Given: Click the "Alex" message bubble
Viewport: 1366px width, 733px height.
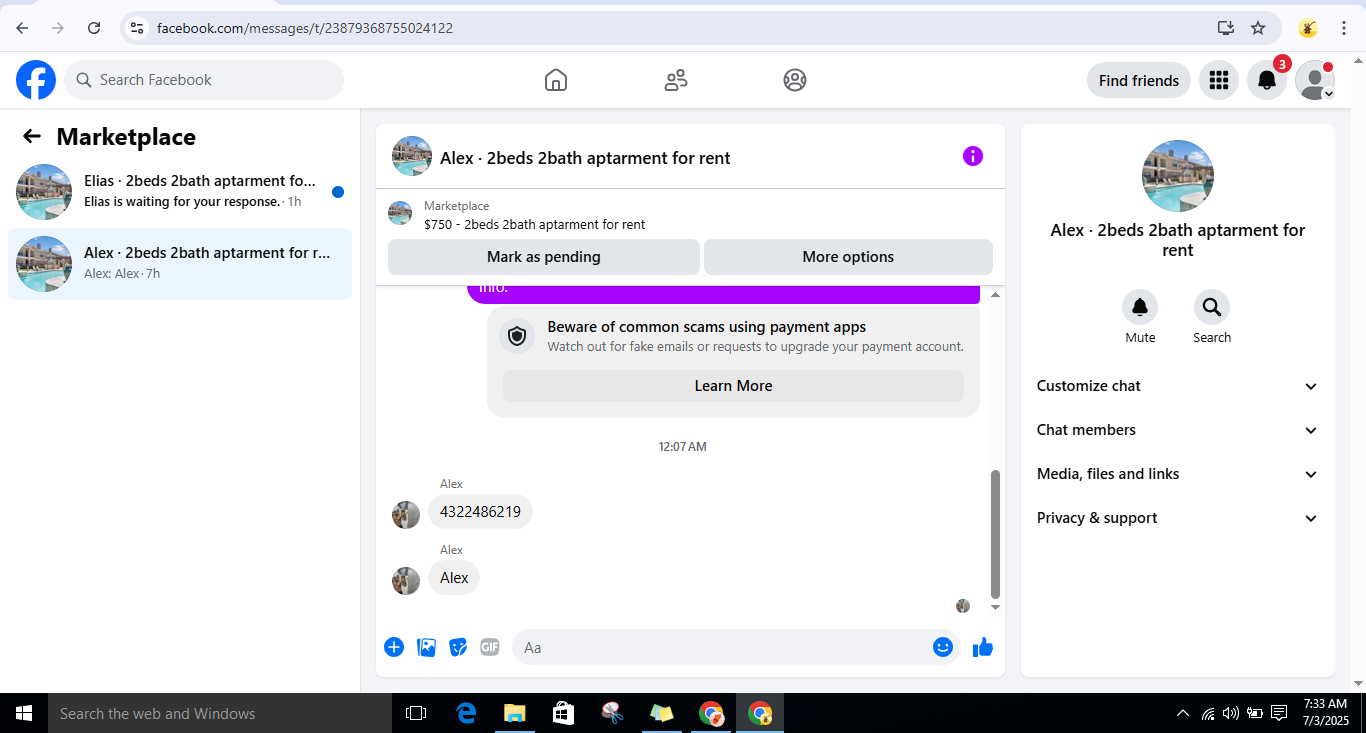Looking at the screenshot, I should (454, 578).
